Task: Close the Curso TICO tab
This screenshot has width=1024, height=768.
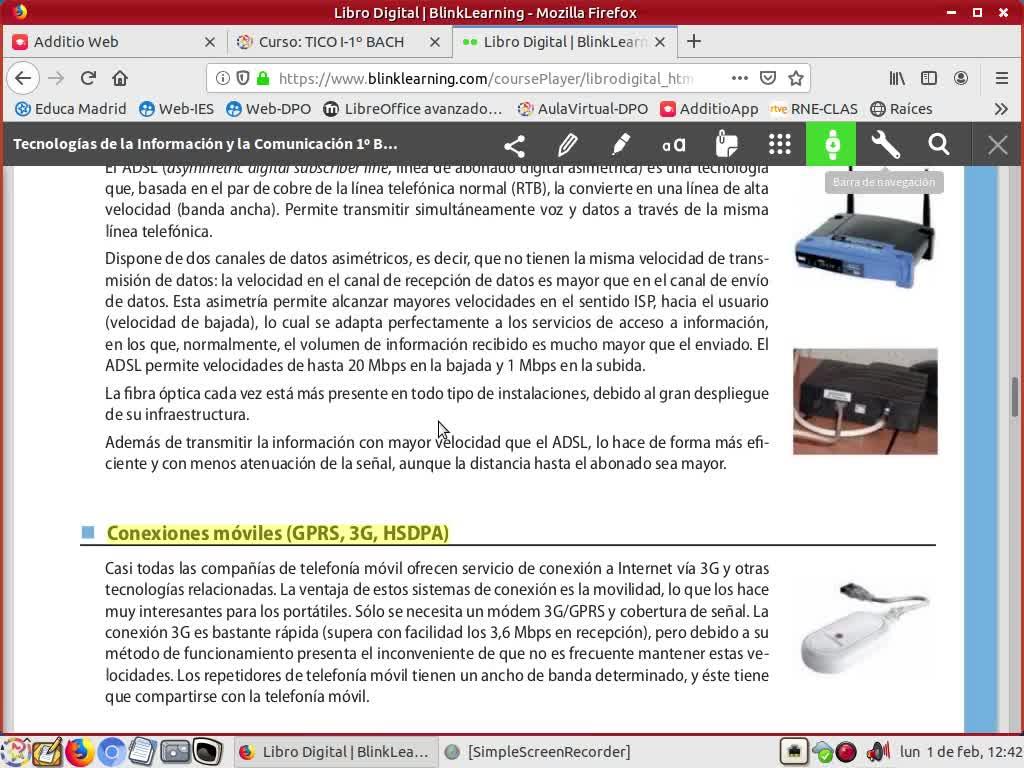Action: (x=435, y=42)
